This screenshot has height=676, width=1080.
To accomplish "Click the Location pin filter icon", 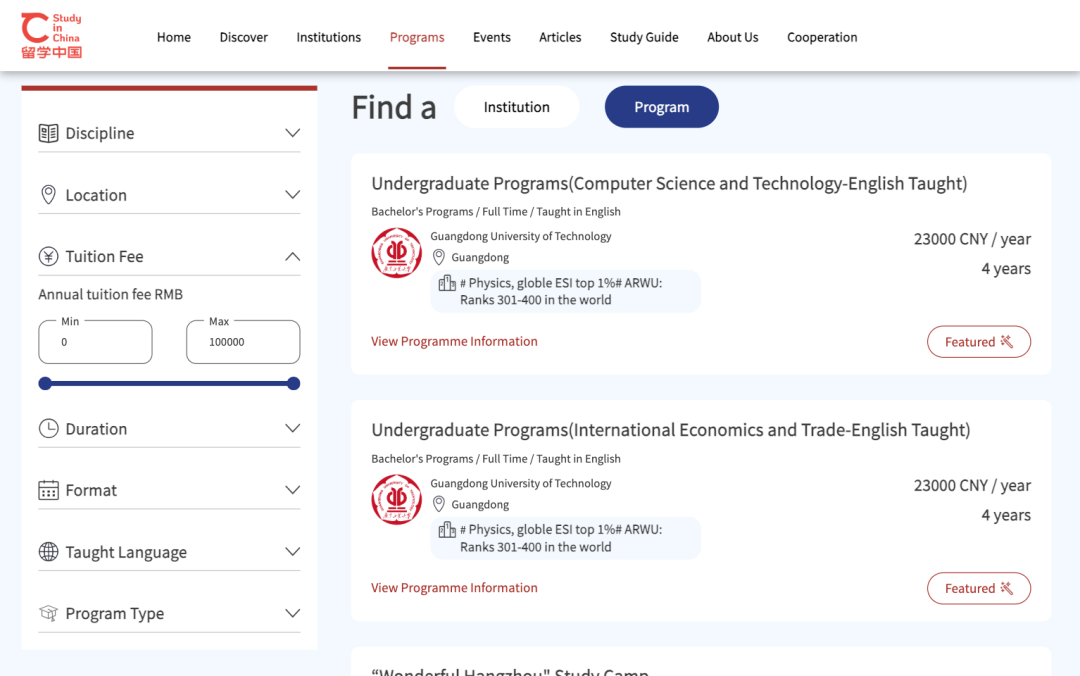I will 48,195.
